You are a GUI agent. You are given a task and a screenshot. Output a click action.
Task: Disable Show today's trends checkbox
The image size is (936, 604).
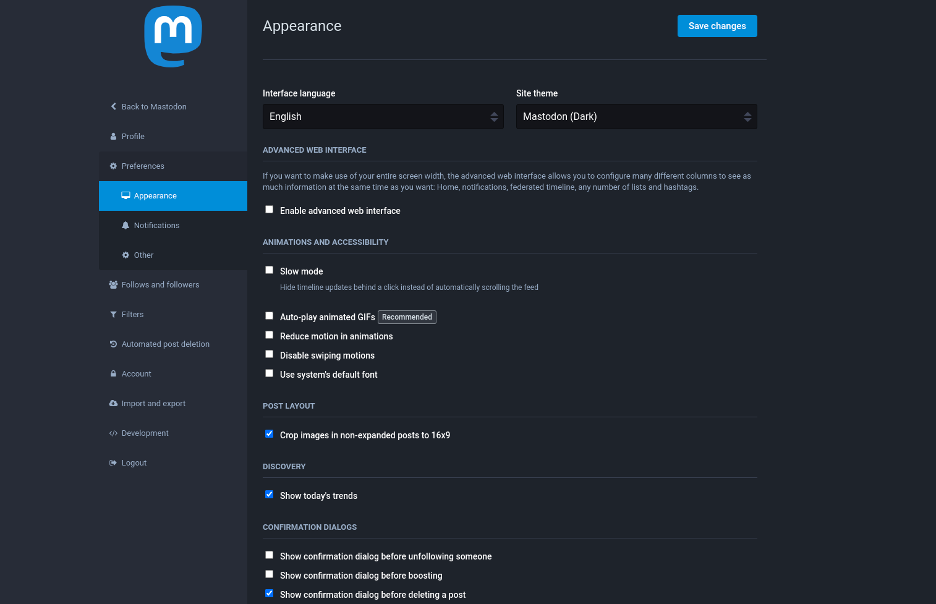pos(269,494)
